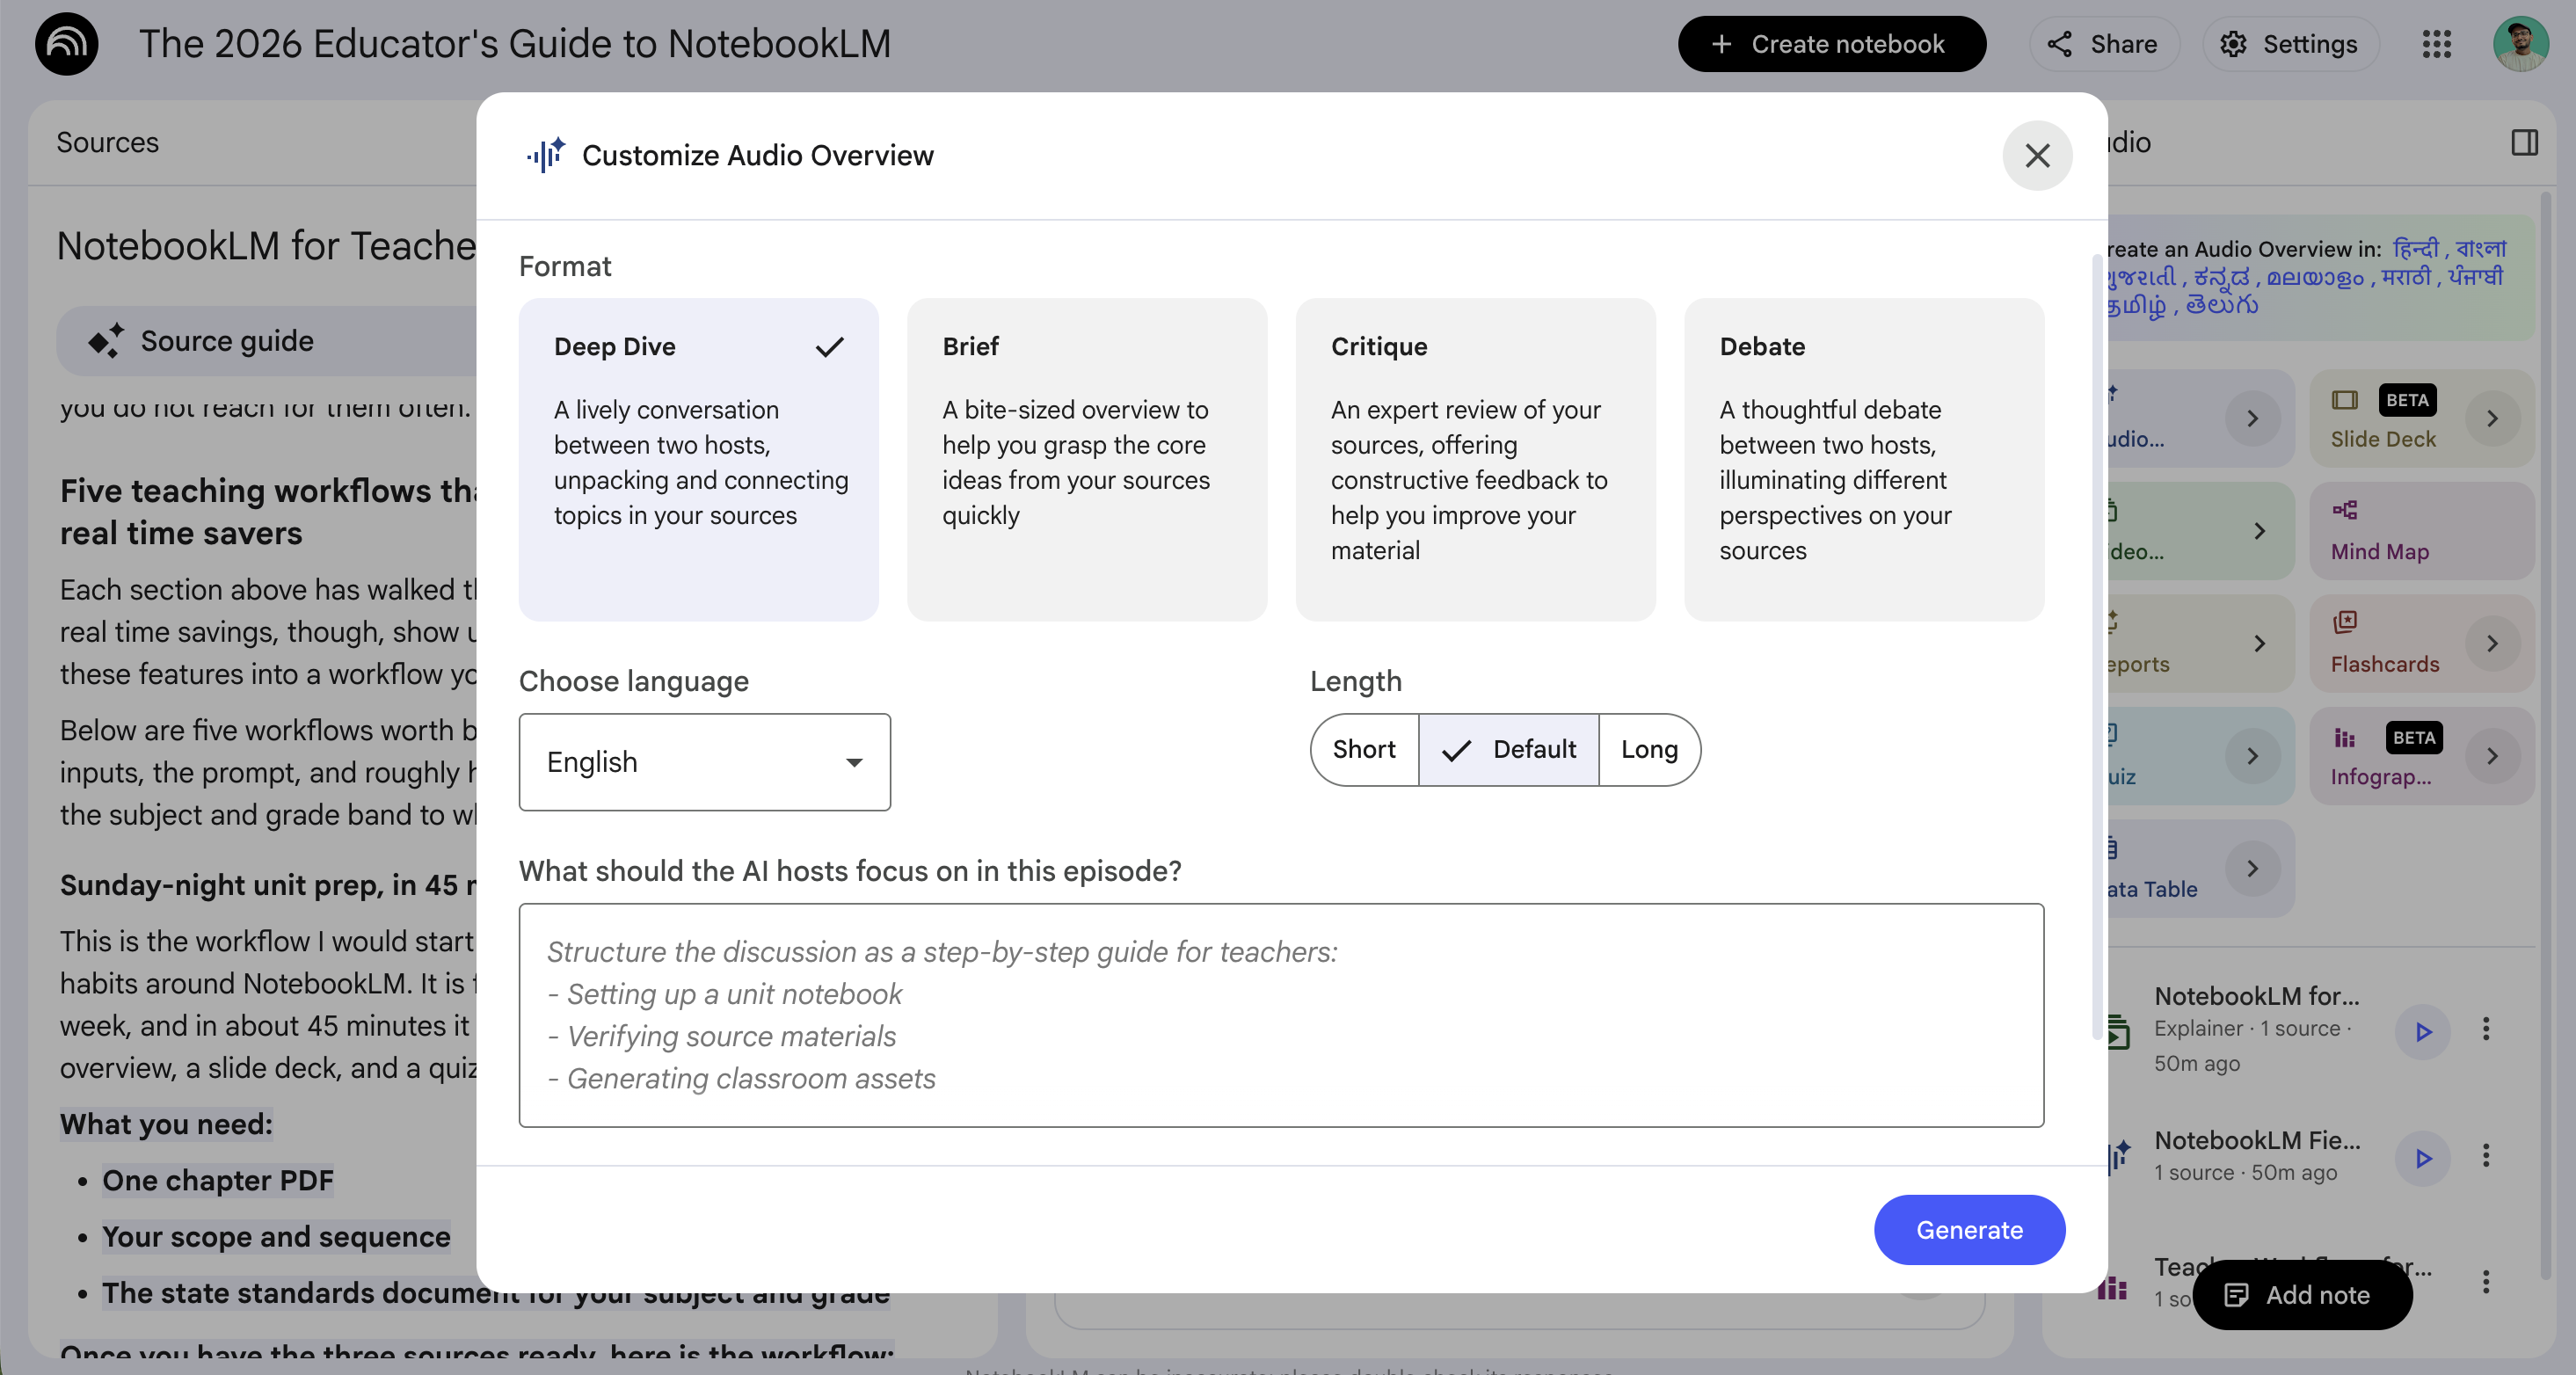Select the Critique format card

[x=1475, y=459]
